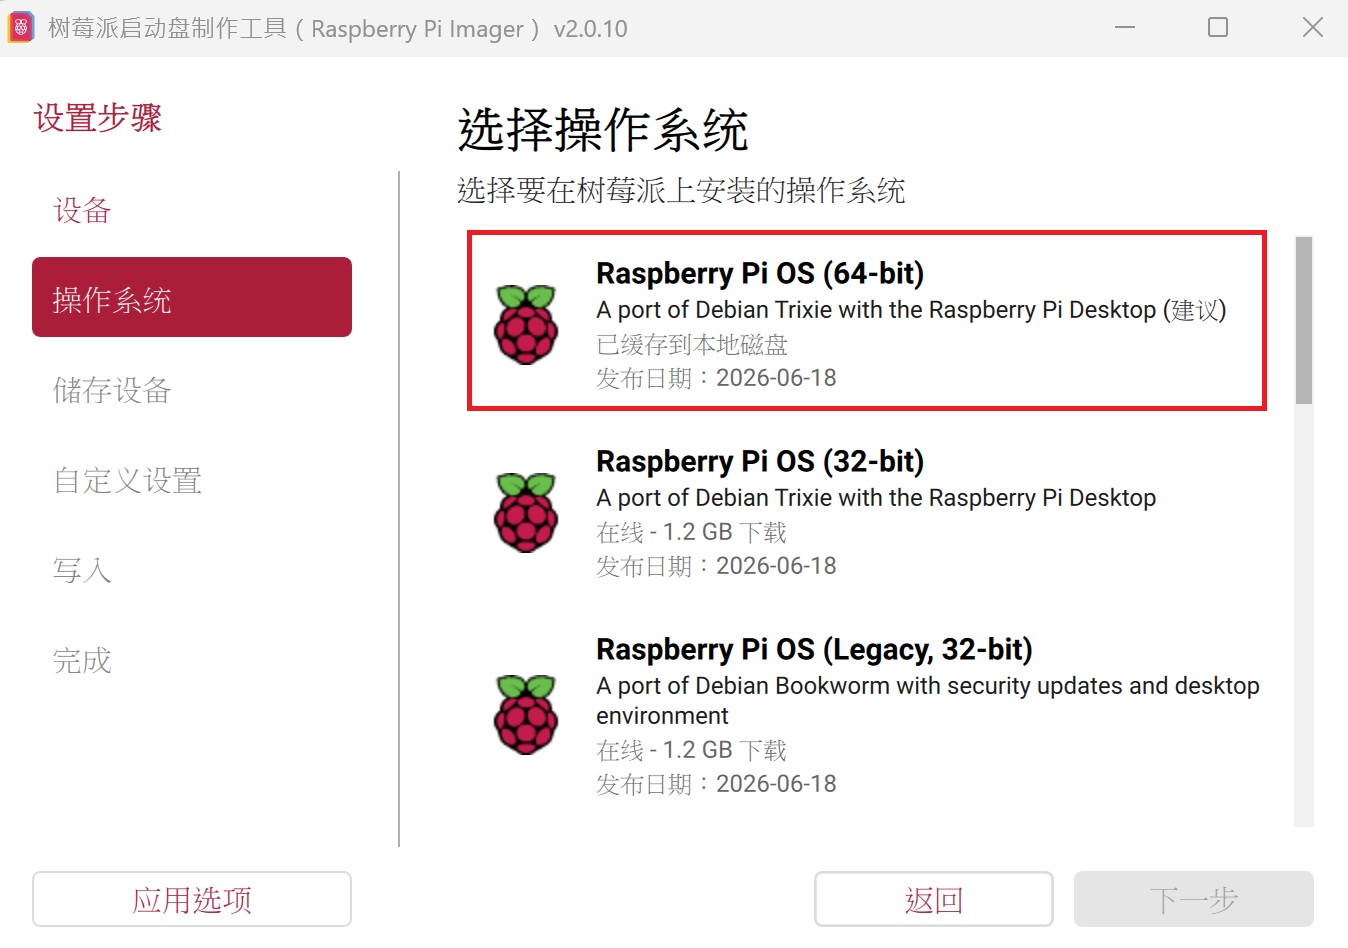Image resolution: width=1348 pixels, height=948 pixels.
Task: Choose Raspberry Pi OS (64-bit) title
Action: [x=760, y=273]
